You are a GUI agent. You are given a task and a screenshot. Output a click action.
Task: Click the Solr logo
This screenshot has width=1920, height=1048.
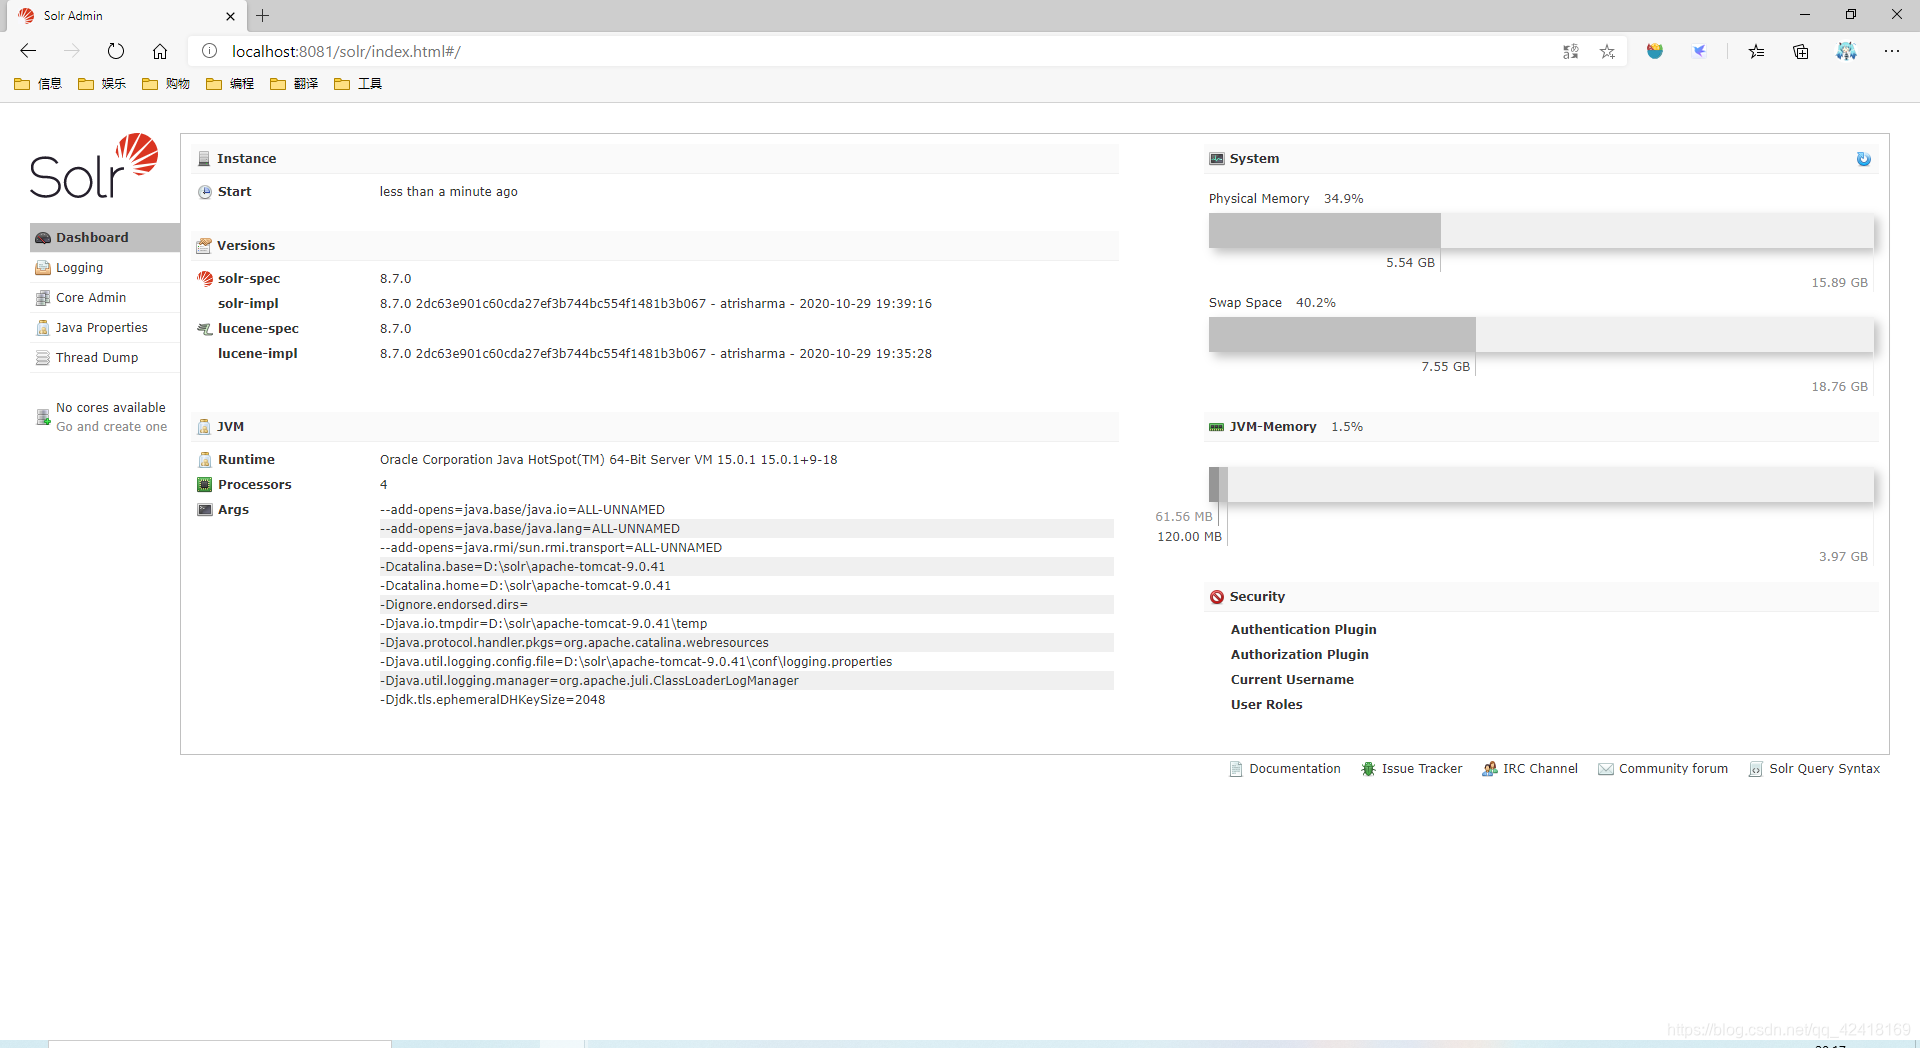pyautogui.click(x=94, y=166)
